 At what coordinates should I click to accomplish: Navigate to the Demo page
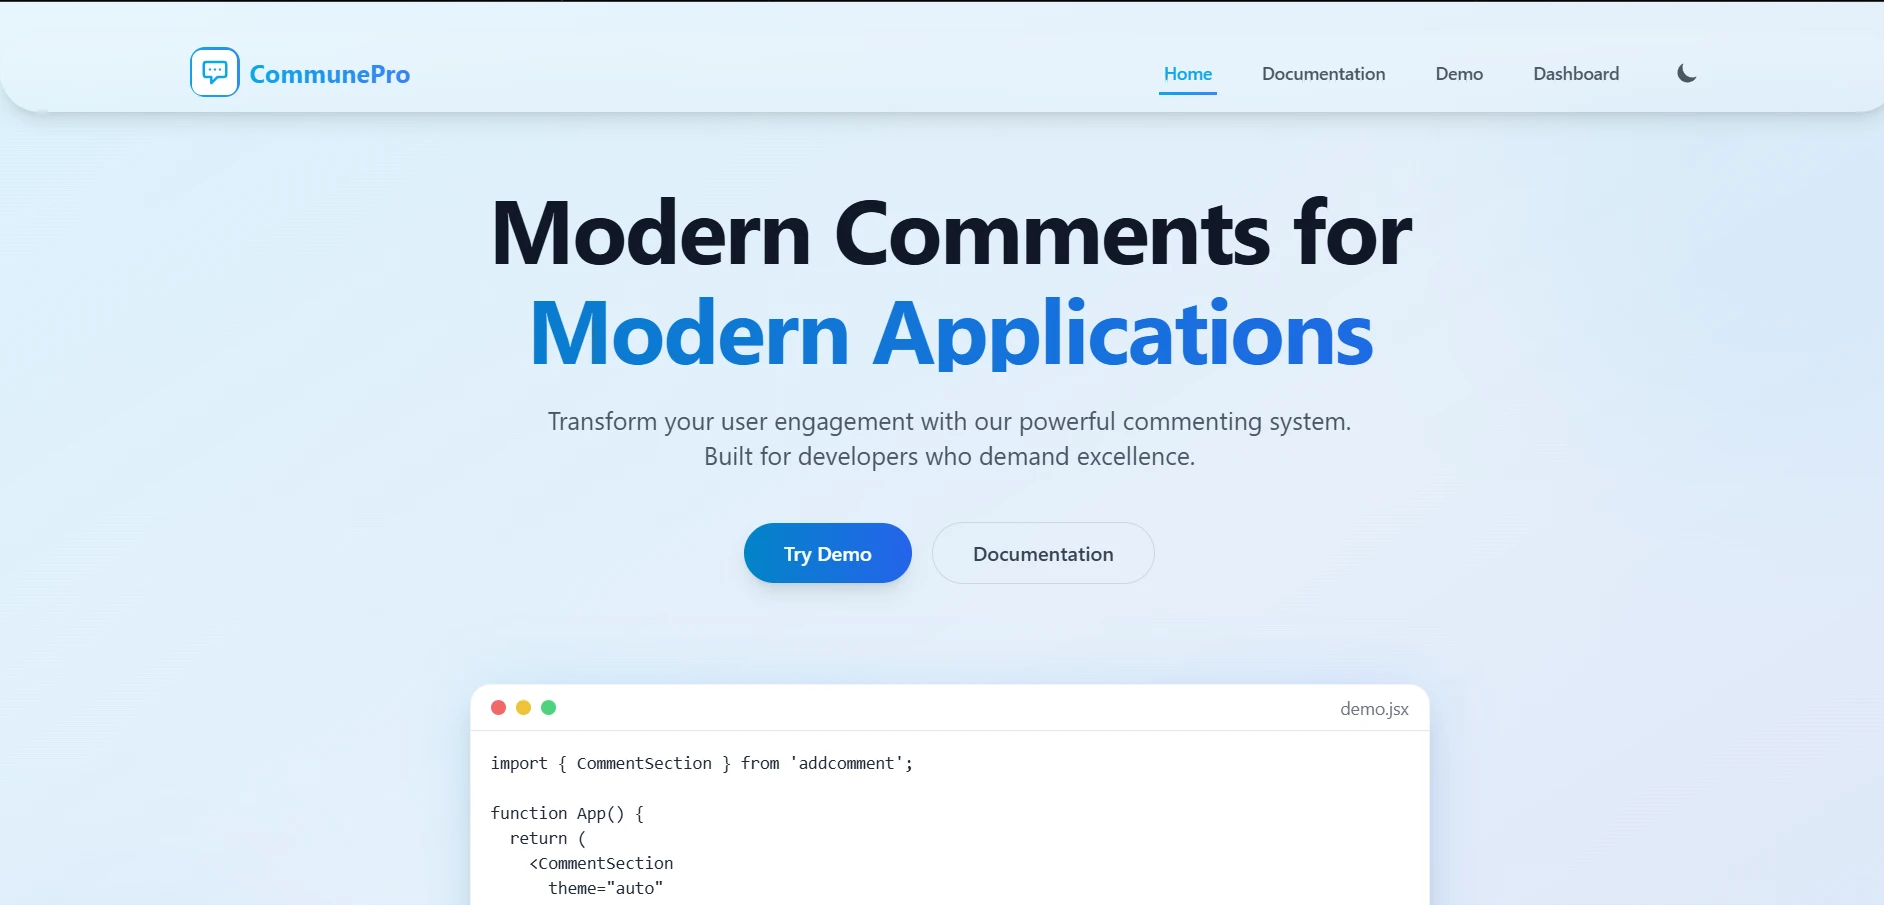1459,73
